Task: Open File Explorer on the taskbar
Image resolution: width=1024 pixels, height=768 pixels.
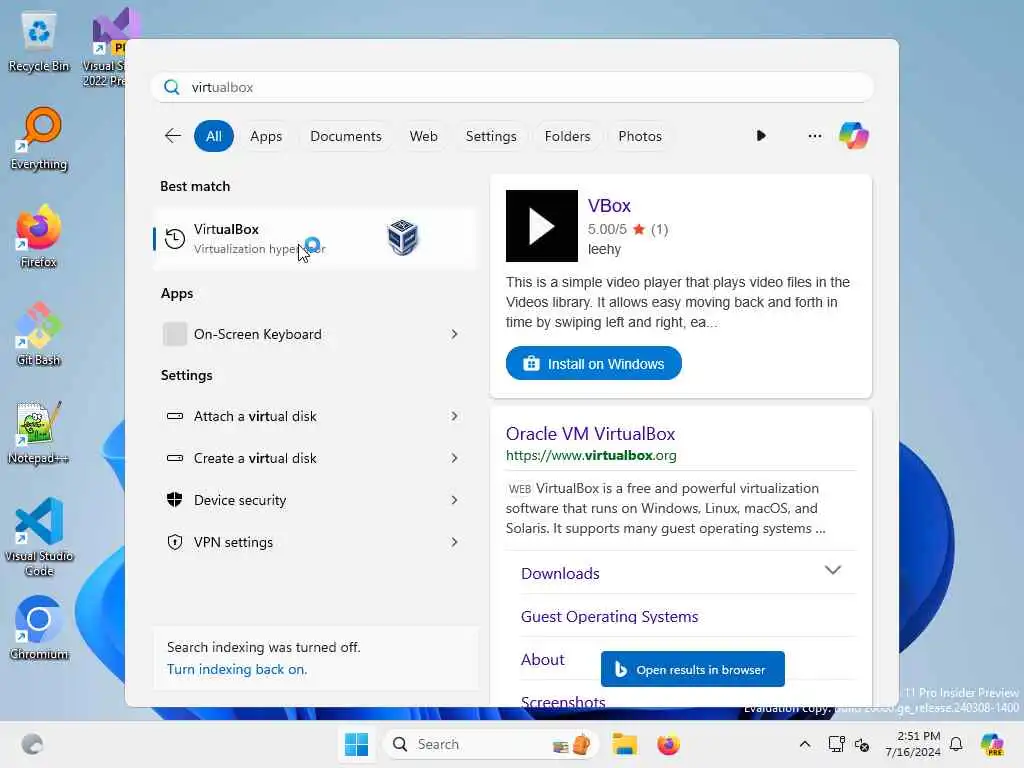Action: tap(624, 744)
